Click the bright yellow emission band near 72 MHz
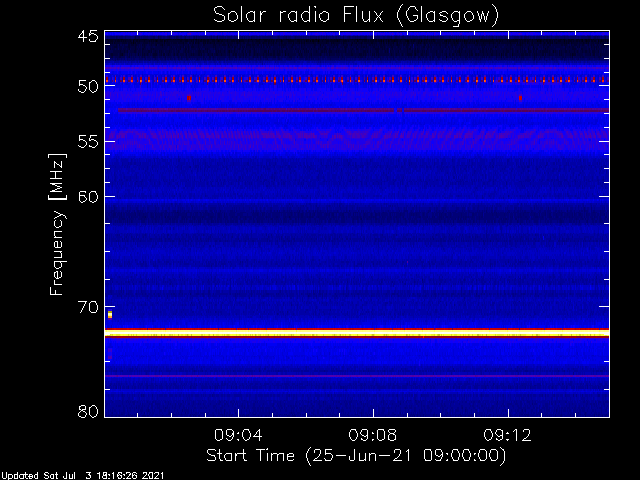The image size is (640, 480). 356,332
